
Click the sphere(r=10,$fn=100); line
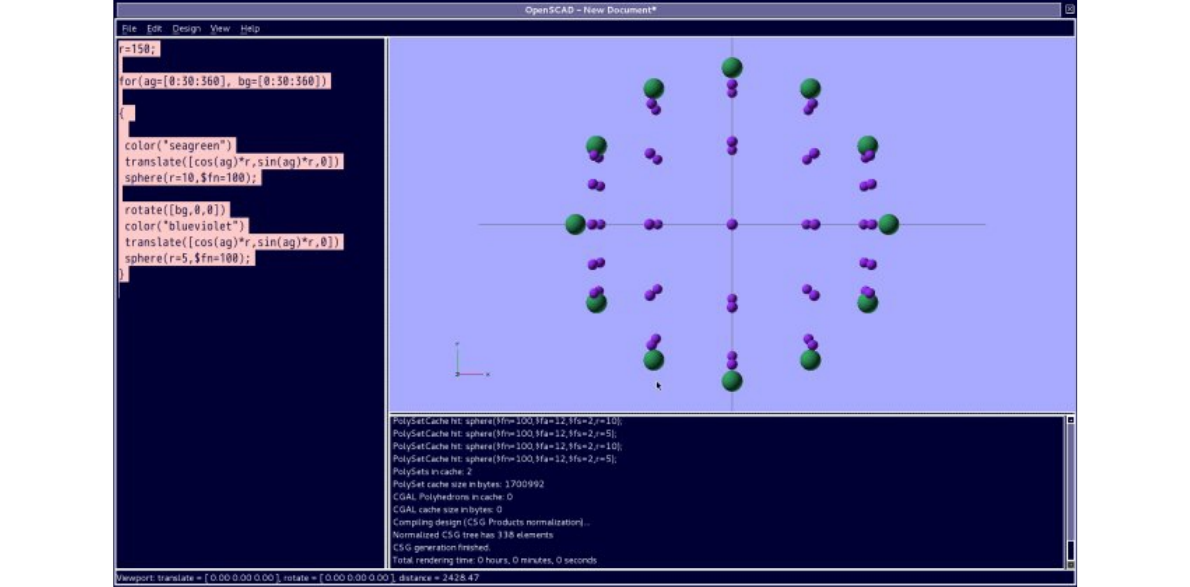coord(191,178)
